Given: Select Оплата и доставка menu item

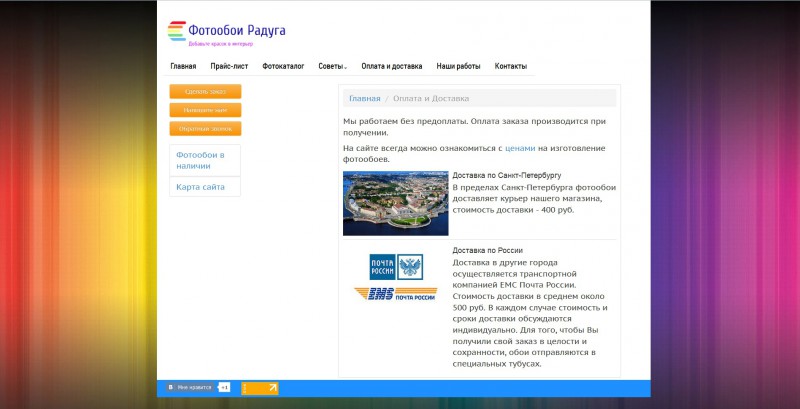Looking at the screenshot, I should (x=392, y=66).
